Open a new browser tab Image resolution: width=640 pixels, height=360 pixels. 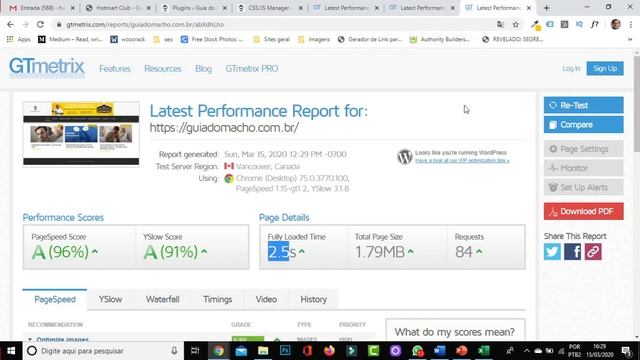click(x=546, y=8)
